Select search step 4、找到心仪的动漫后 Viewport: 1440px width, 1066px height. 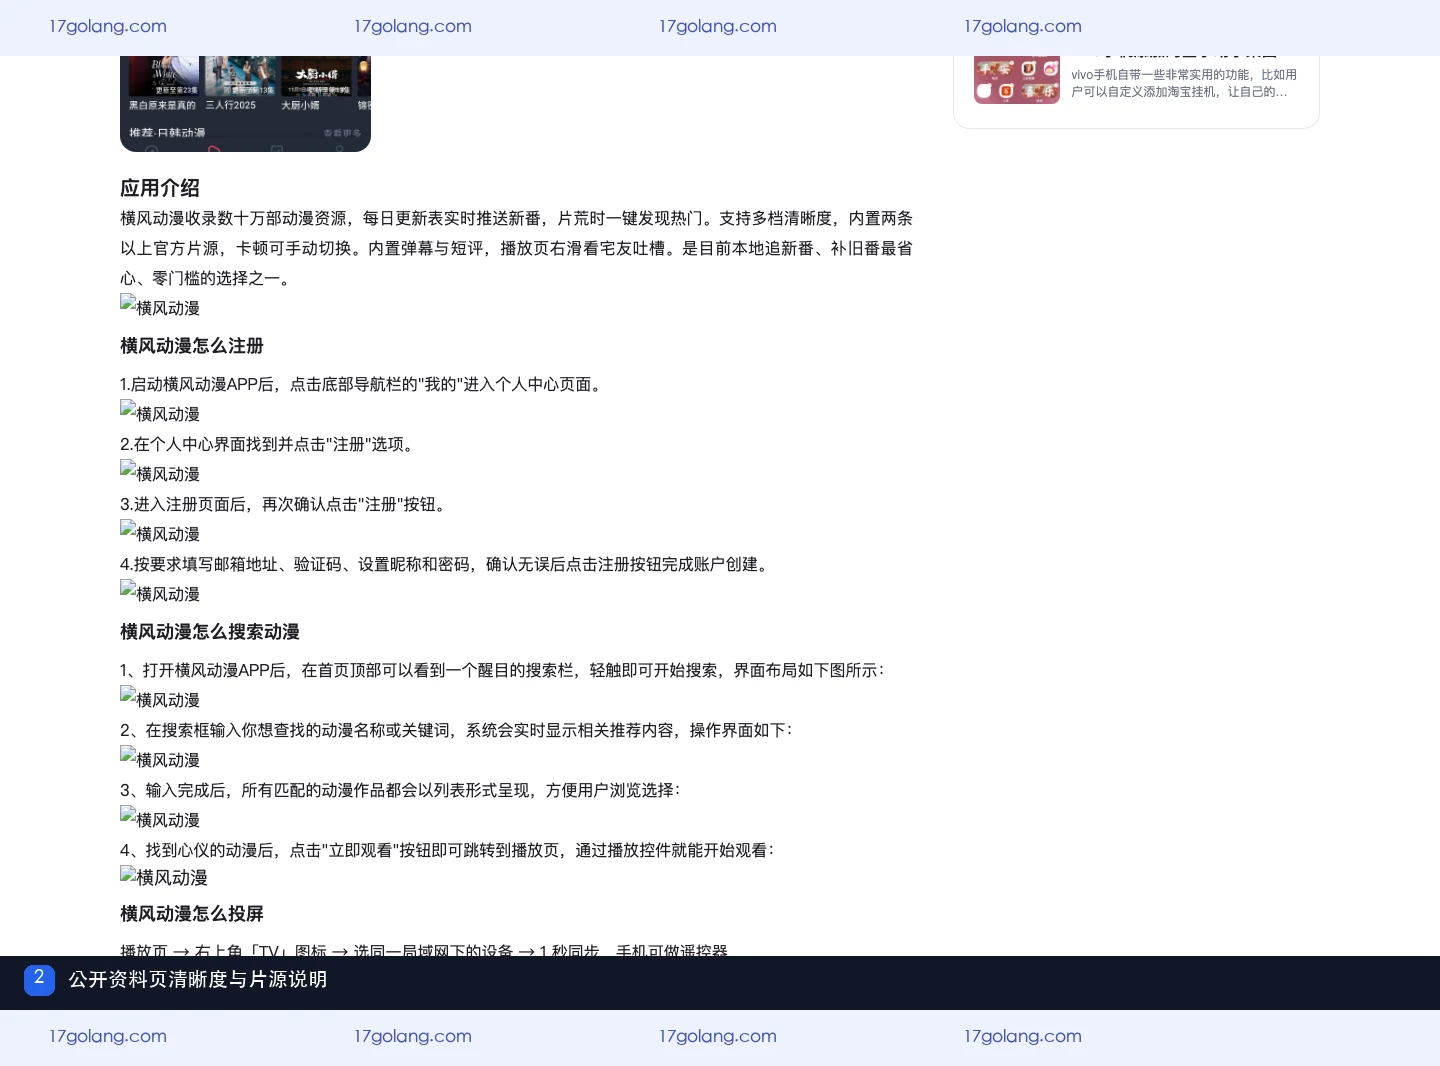(447, 850)
